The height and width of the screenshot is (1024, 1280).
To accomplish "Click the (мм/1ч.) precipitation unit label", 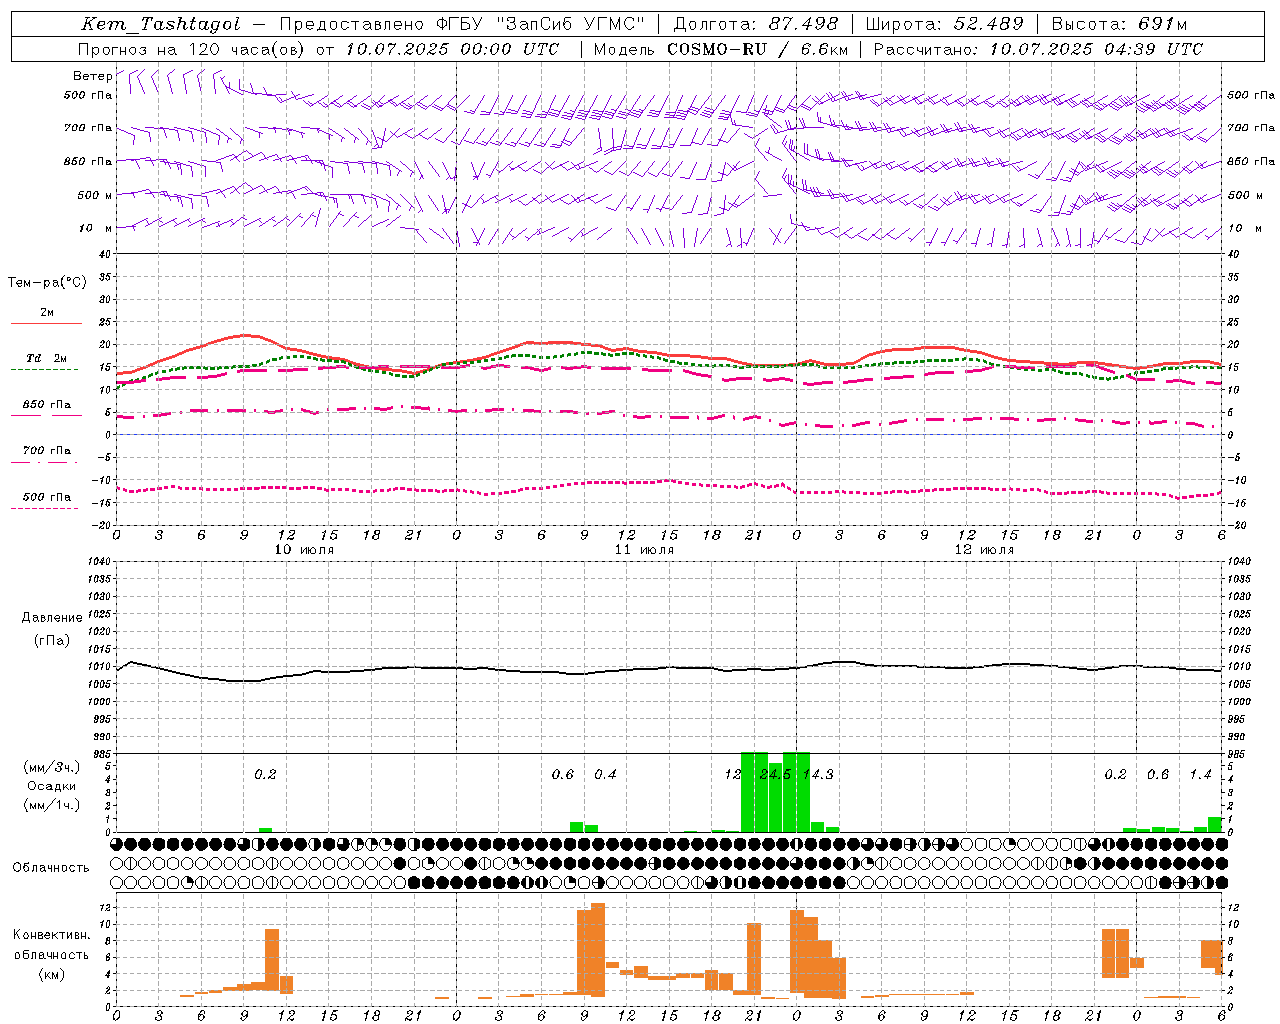I will point(52,805).
